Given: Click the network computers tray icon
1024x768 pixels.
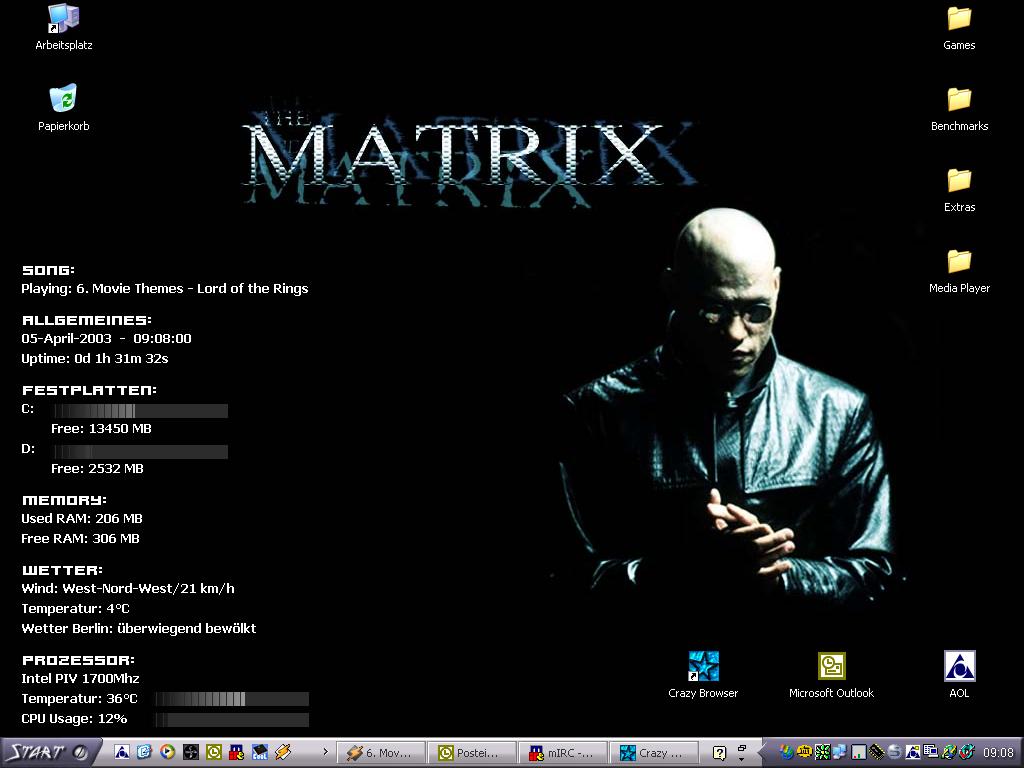Looking at the screenshot, I should (x=840, y=752).
